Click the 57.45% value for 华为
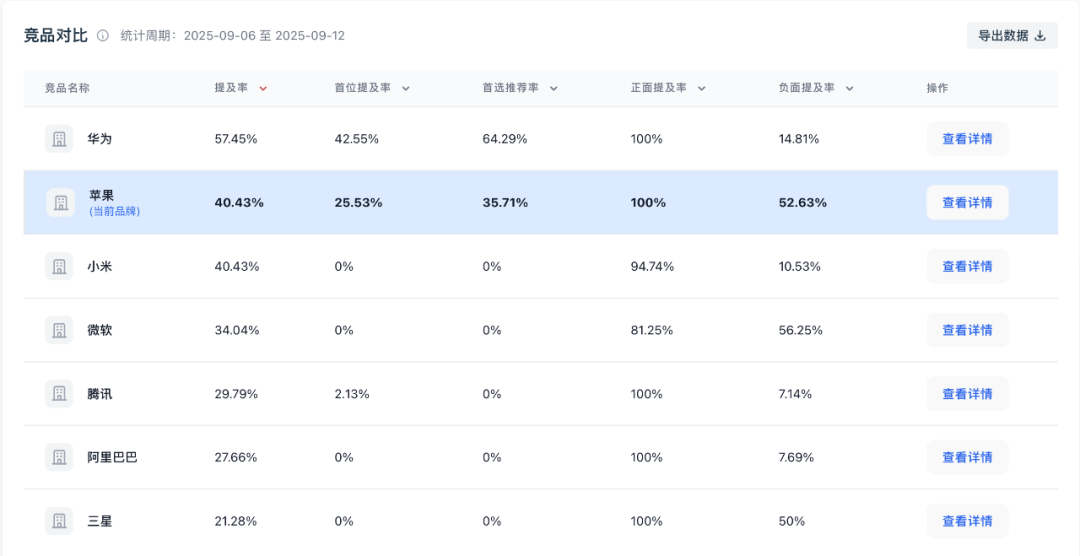 [236, 139]
